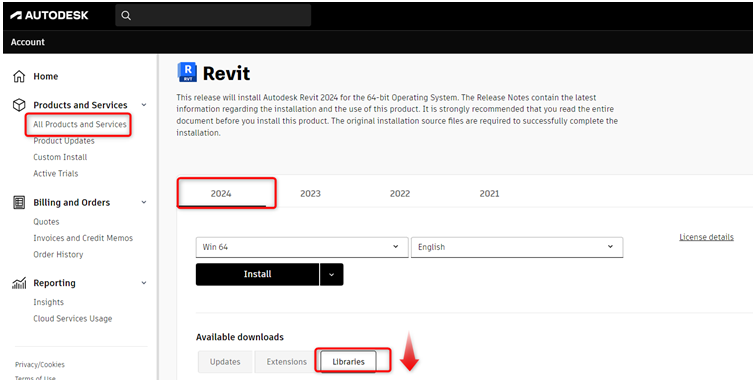Open the Win 64 platform dropdown
753x392 pixels.
pos(302,247)
